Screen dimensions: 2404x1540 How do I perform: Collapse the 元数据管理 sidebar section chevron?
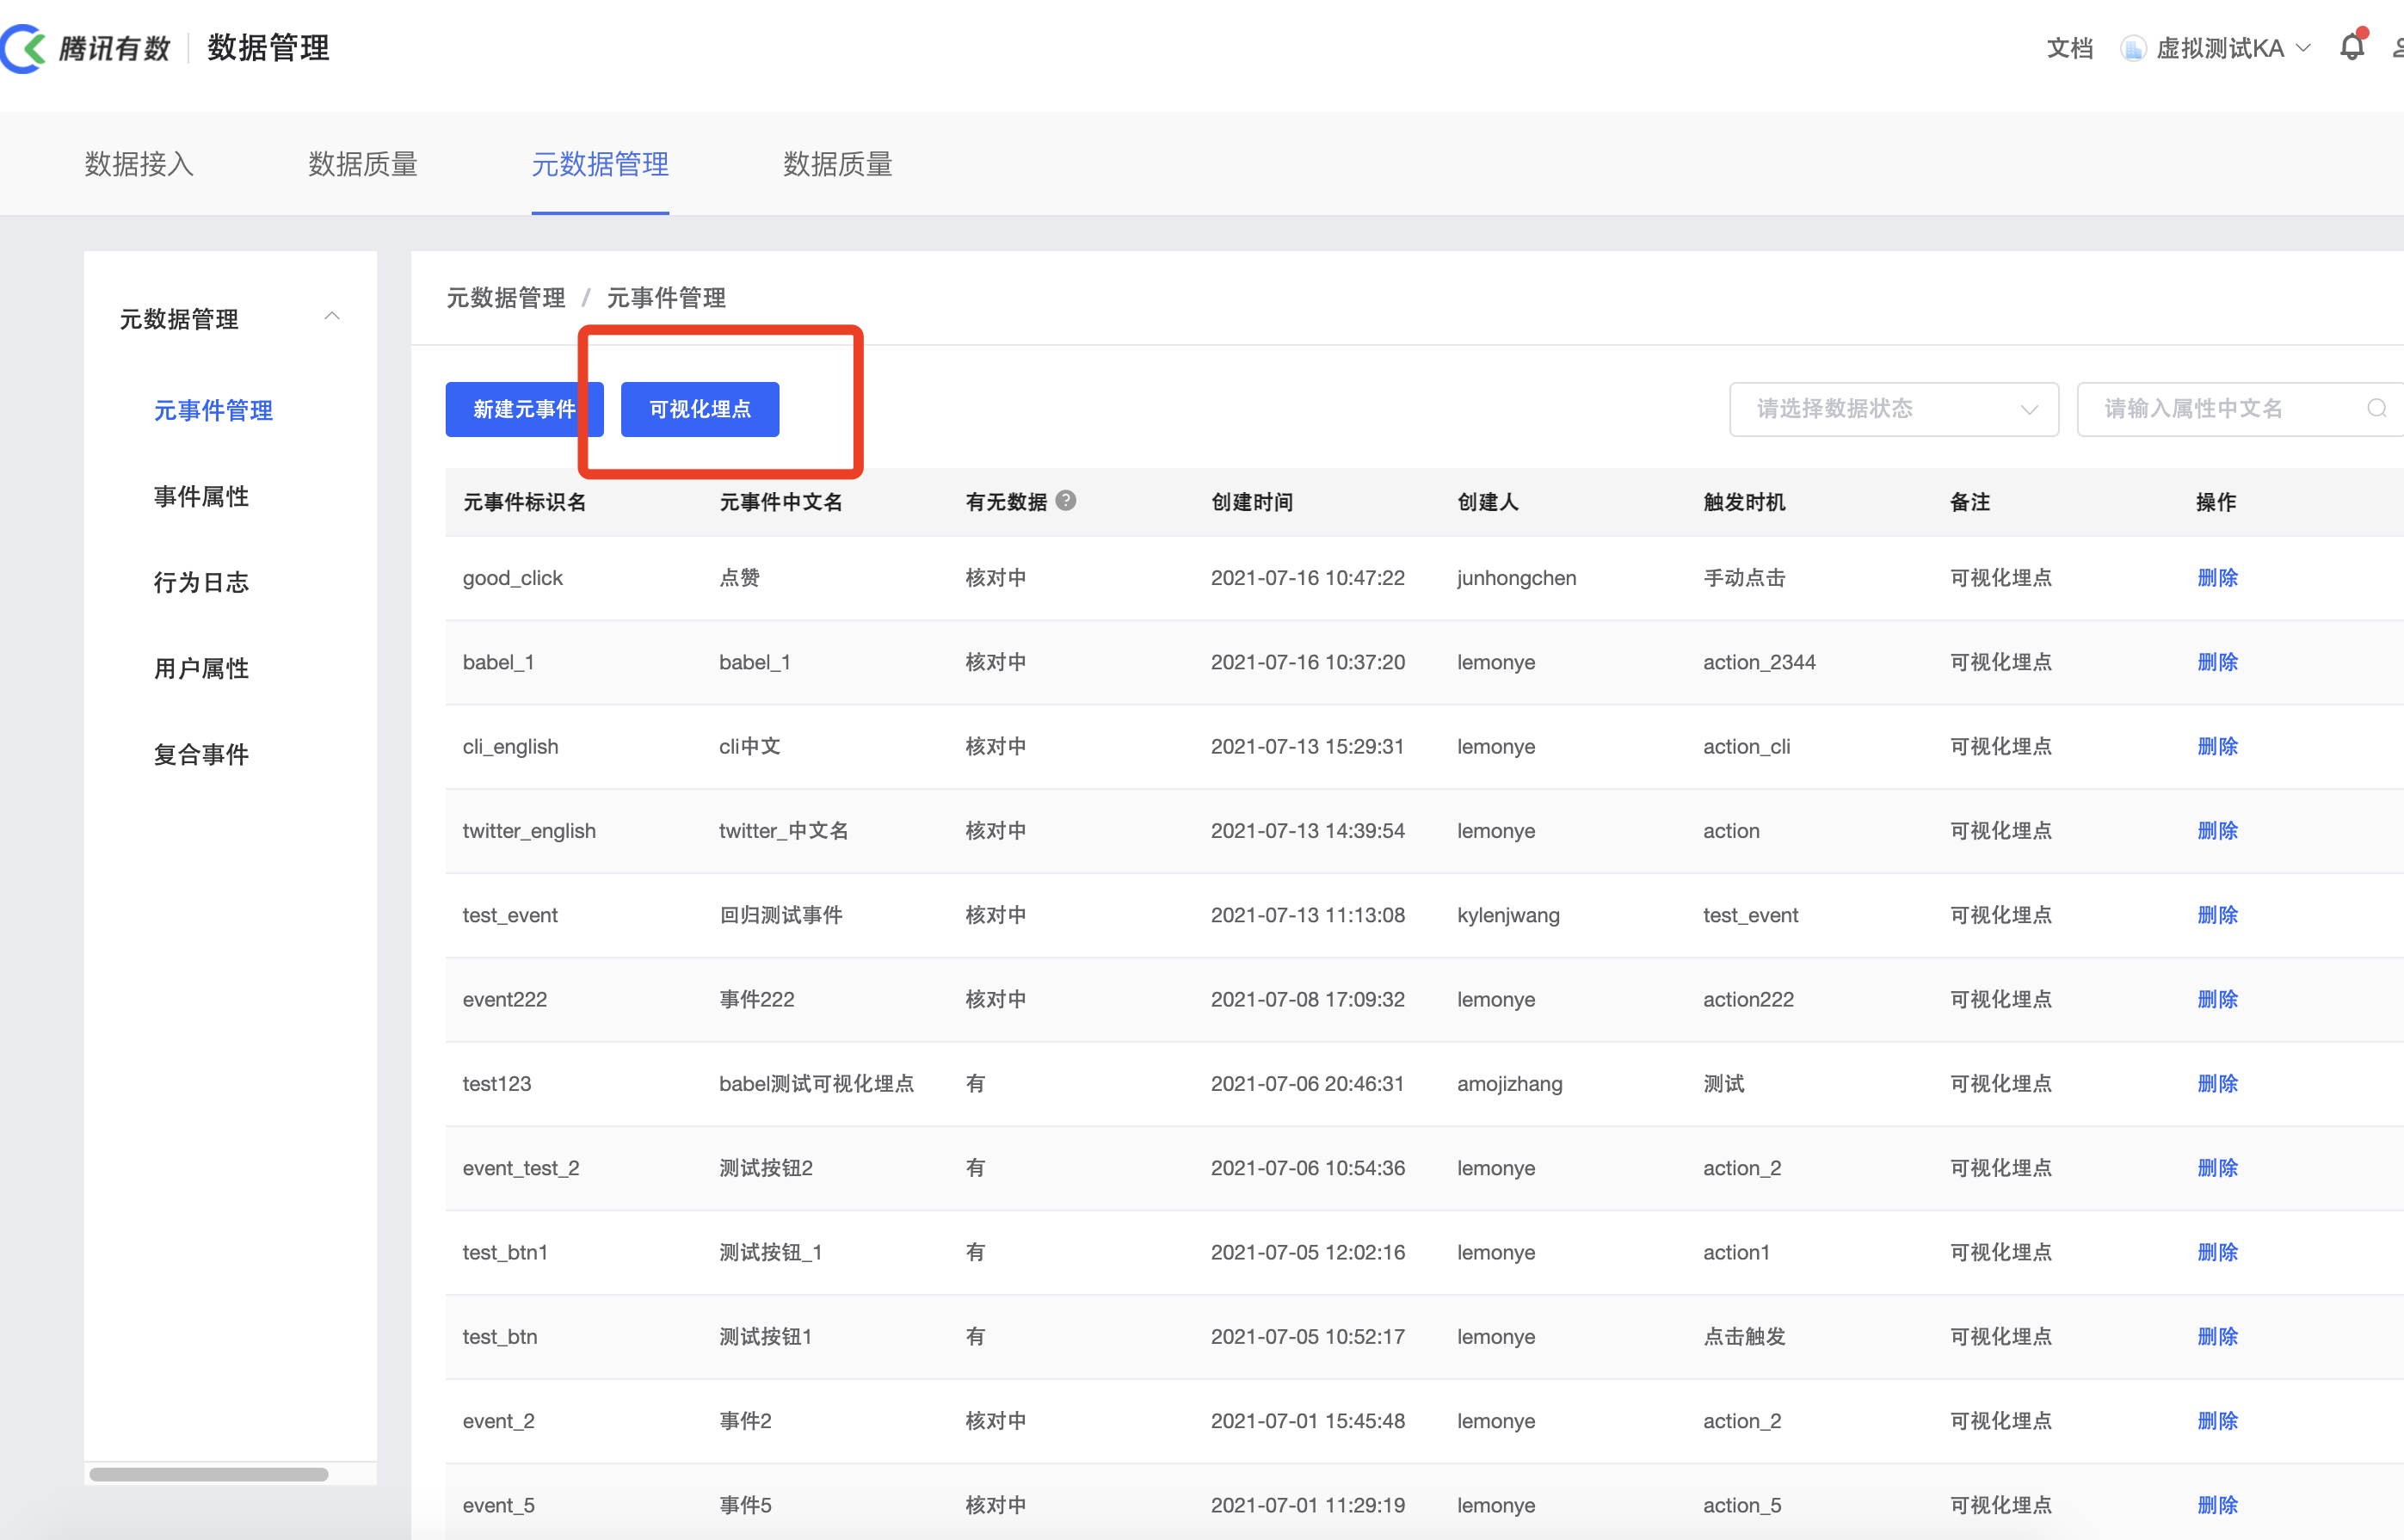tap(332, 317)
